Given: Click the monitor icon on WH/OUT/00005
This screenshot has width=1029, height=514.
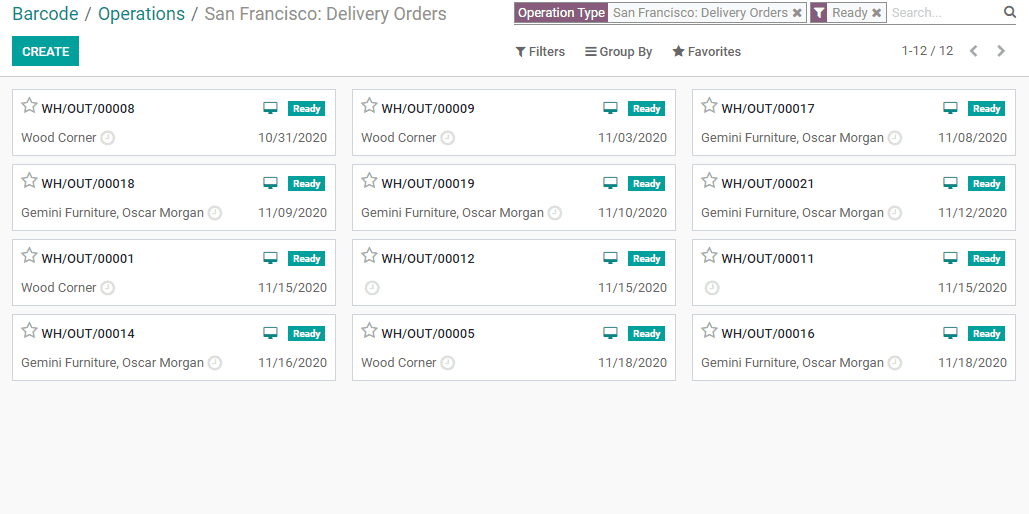Looking at the screenshot, I should tap(610, 333).
